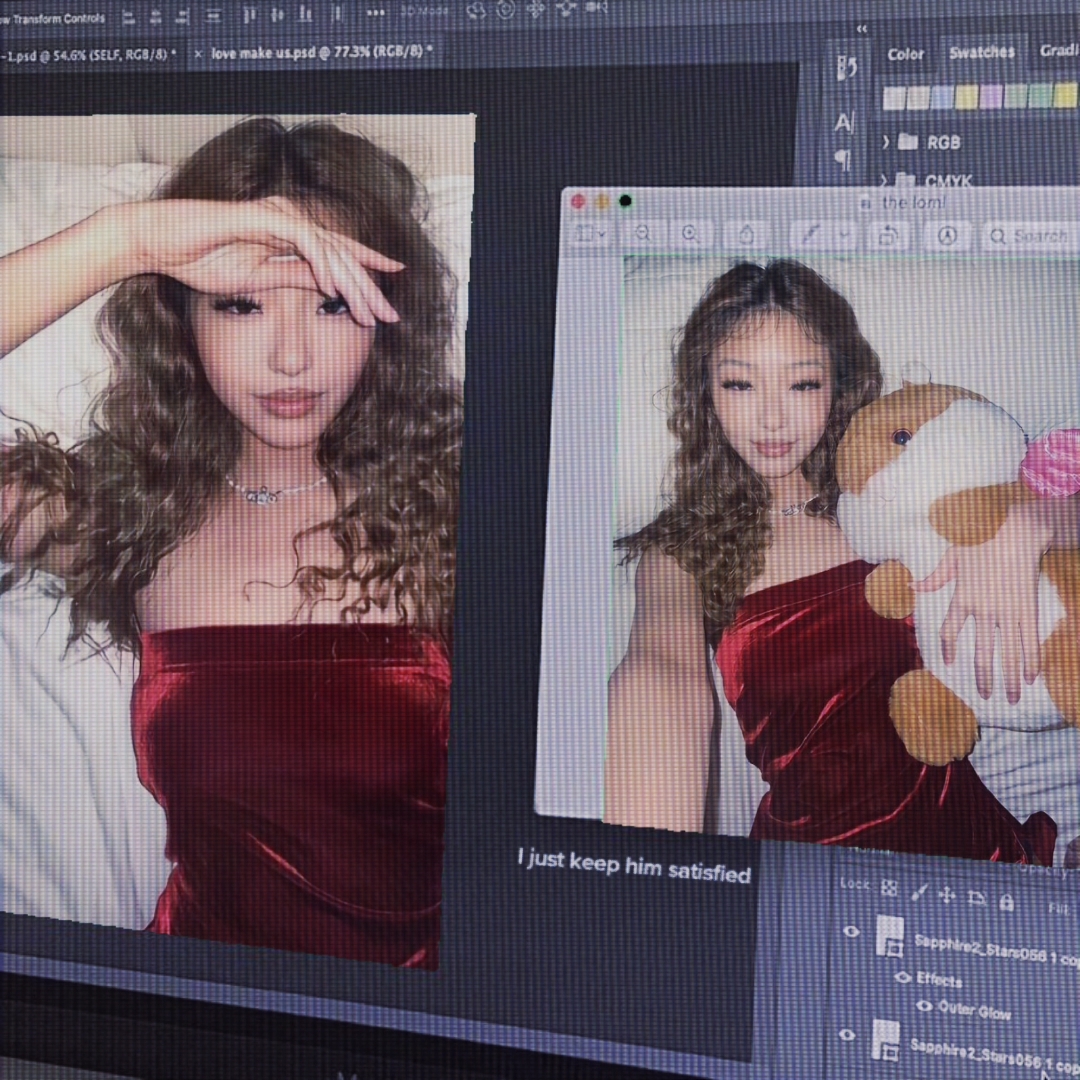Toggle the Effects eye icon
The image size is (1080, 1080).
pos(903,976)
